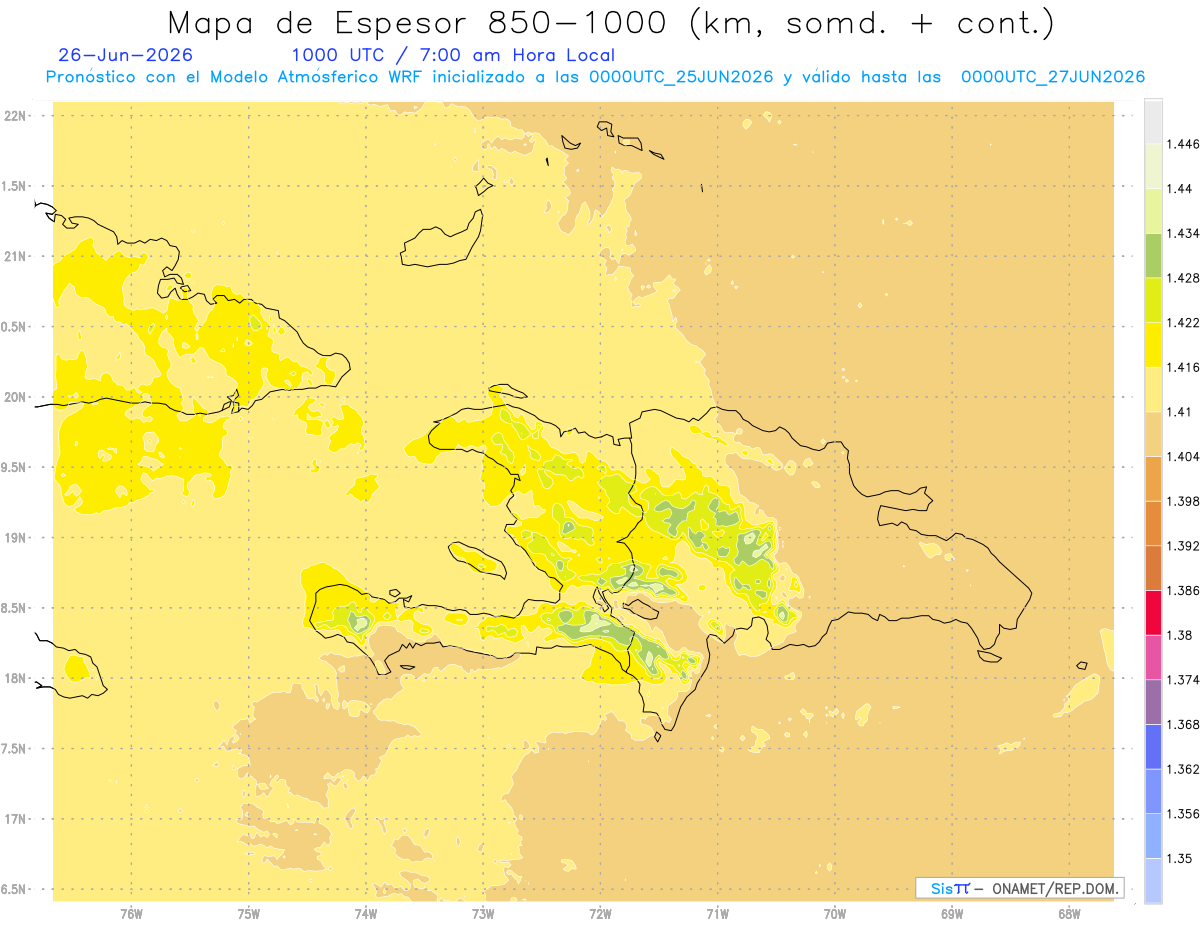
Task: Click the deep blue legend band between 1.362 and 1.368
Action: 1153,747
